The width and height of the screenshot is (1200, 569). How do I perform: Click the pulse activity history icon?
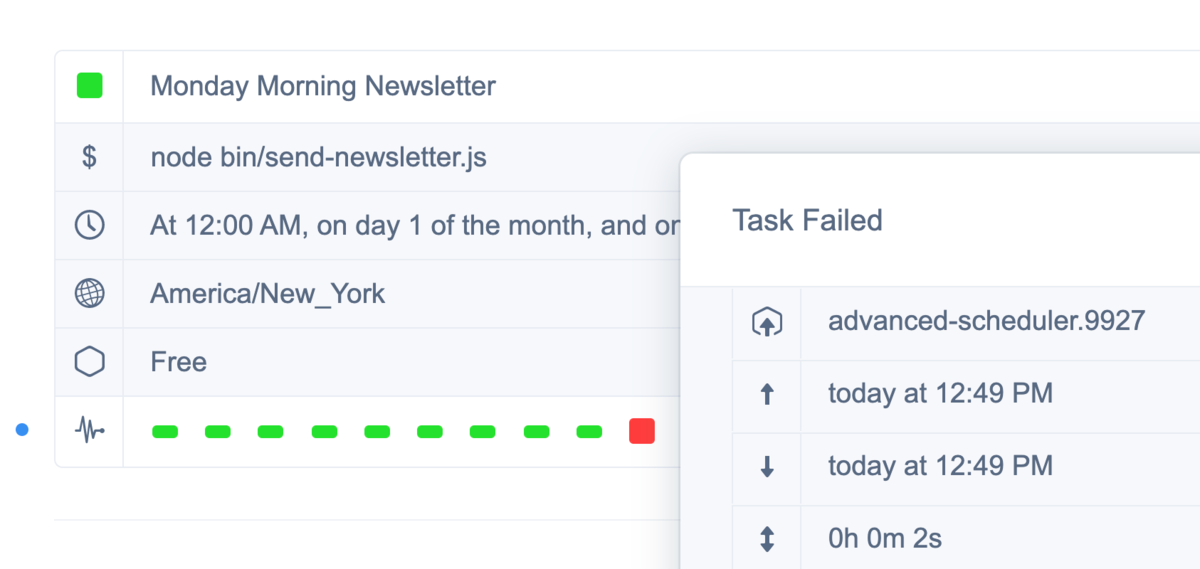(x=90, y=431)
